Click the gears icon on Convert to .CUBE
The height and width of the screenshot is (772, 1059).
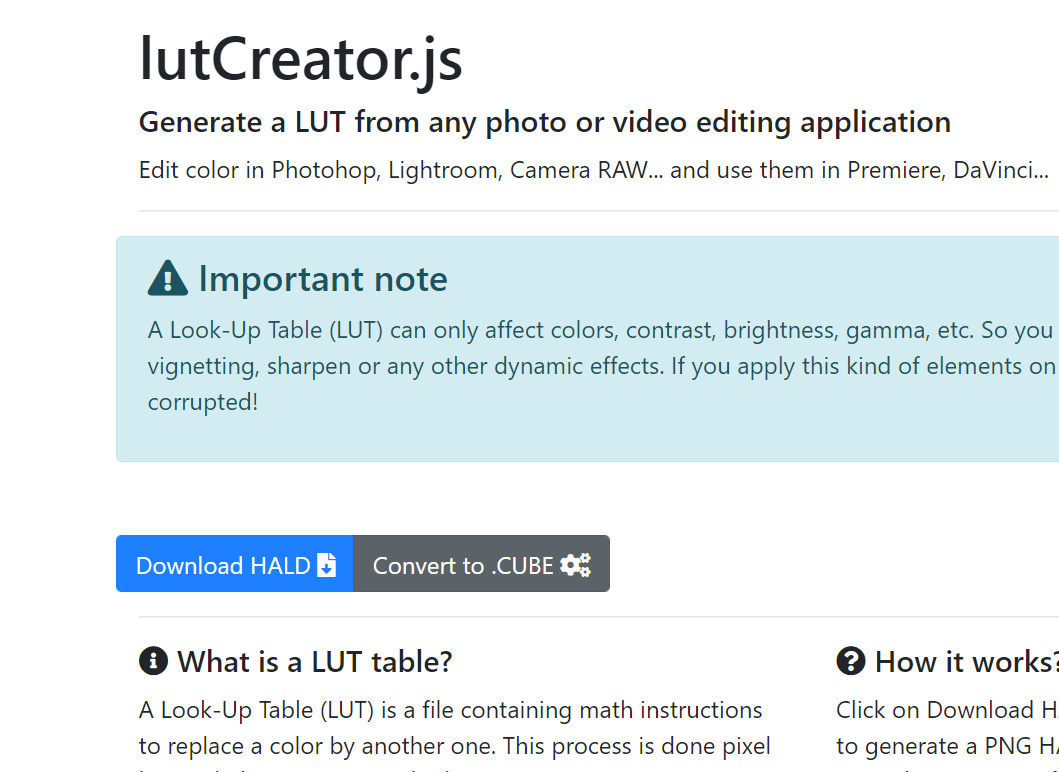pyautogui.click(x=575, y=565)
